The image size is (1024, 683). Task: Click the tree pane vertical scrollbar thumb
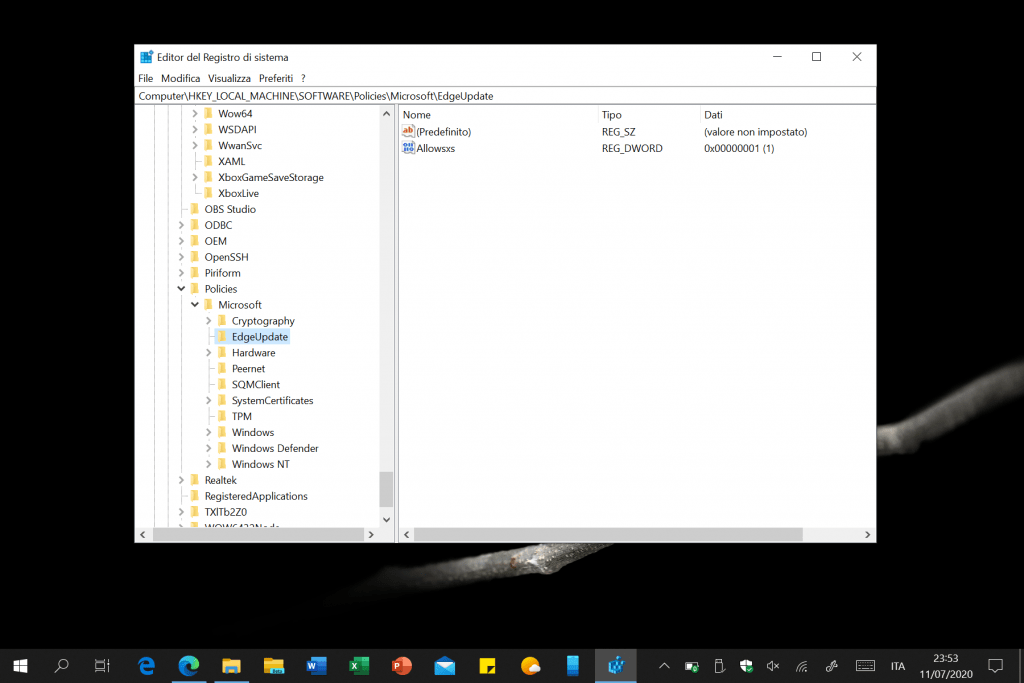coord(387,489)
